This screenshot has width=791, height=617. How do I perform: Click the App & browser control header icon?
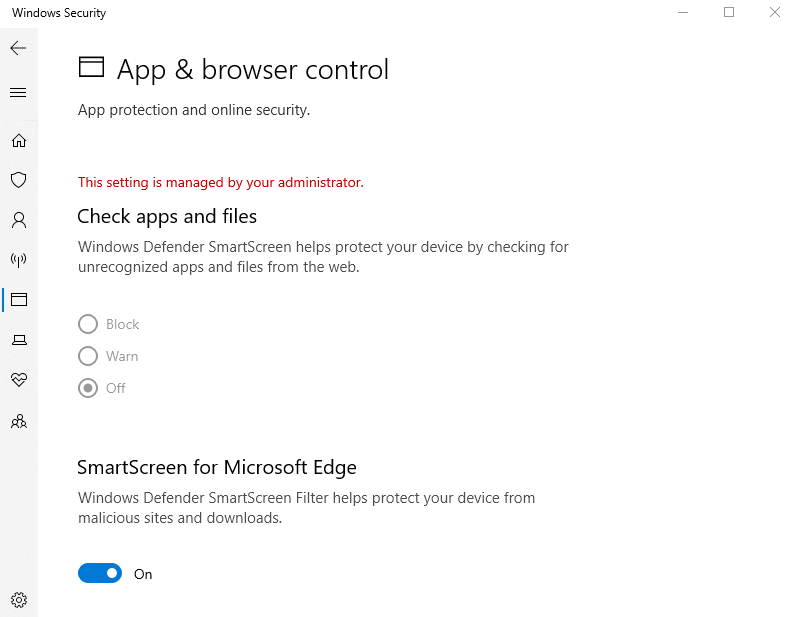(91, 67)
